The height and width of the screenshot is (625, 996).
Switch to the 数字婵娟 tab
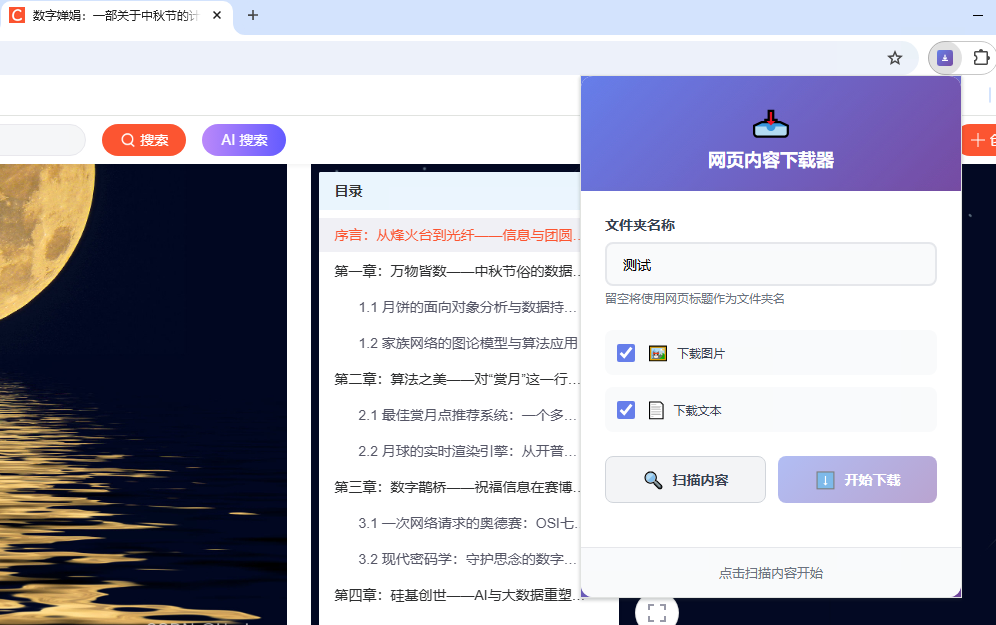[x=116, y=16]
